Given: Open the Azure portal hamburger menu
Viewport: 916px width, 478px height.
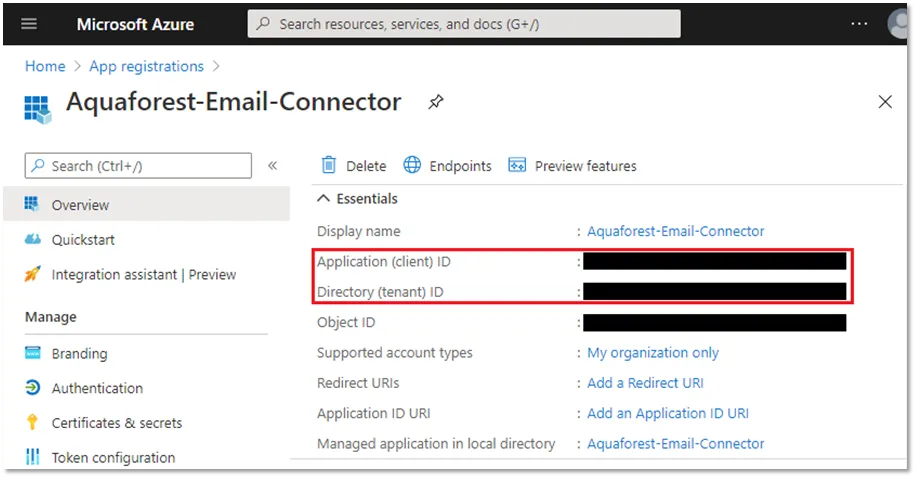Looking at the screenshot, I should pos(28,23).
